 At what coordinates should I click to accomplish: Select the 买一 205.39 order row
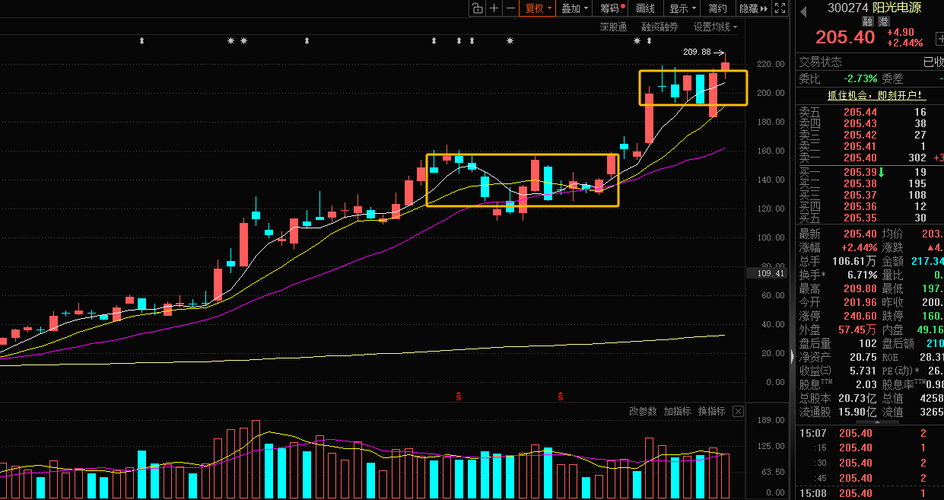pyautogui.click(x=870, y=173)
